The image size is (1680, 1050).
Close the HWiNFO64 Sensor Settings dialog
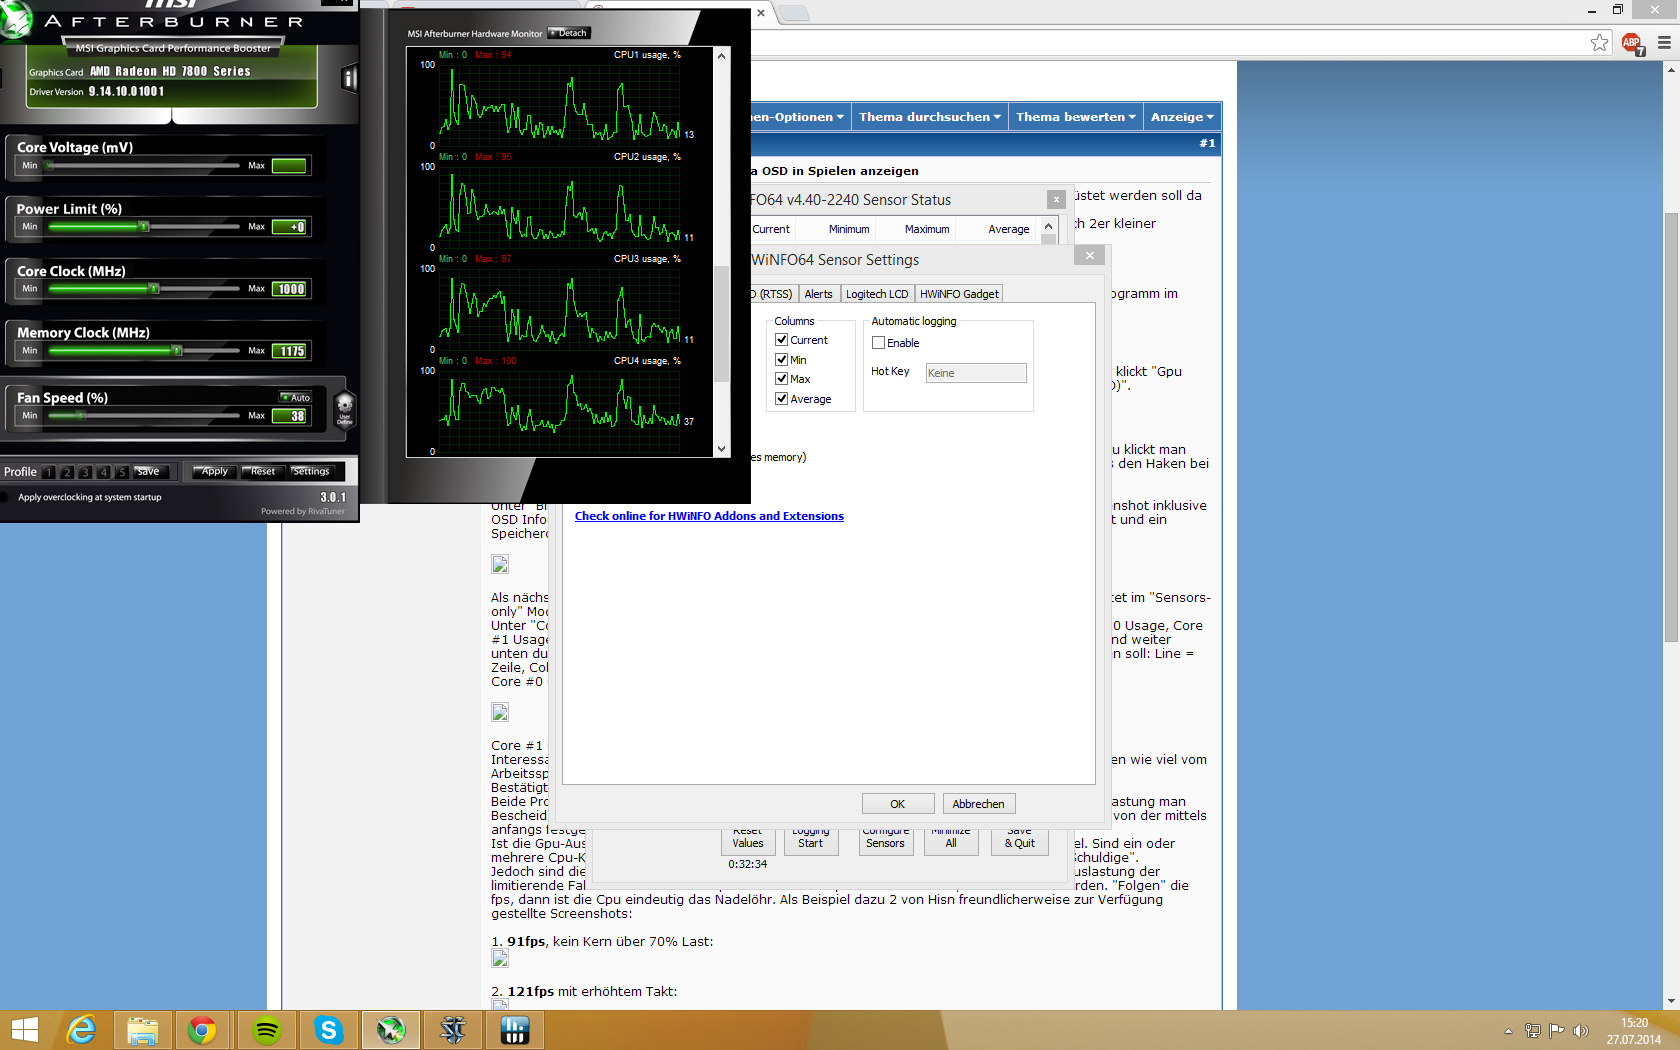pyautogui.click(x=1090, y=256)
